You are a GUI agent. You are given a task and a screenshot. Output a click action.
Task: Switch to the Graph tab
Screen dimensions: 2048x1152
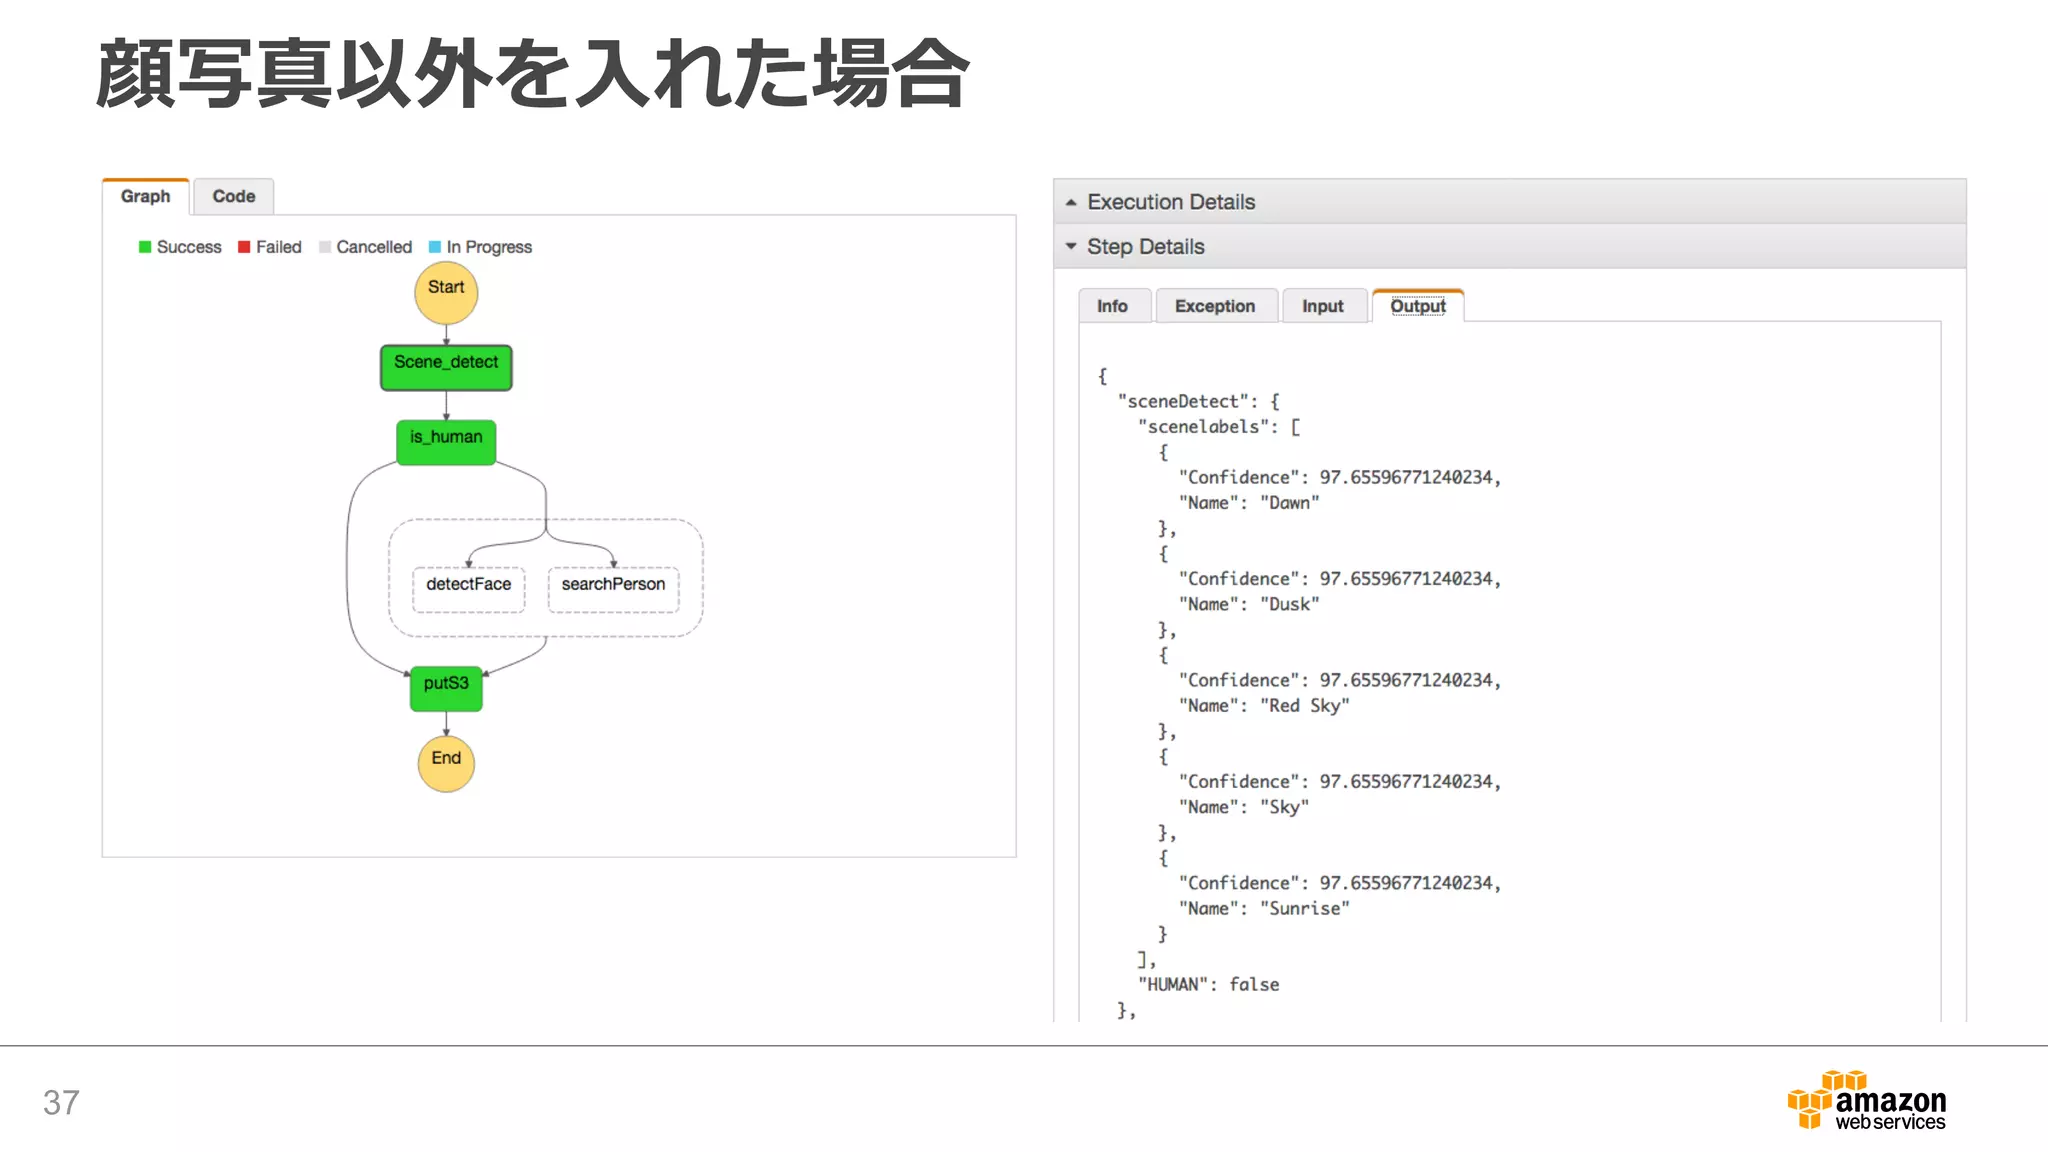tap(146, 197)
